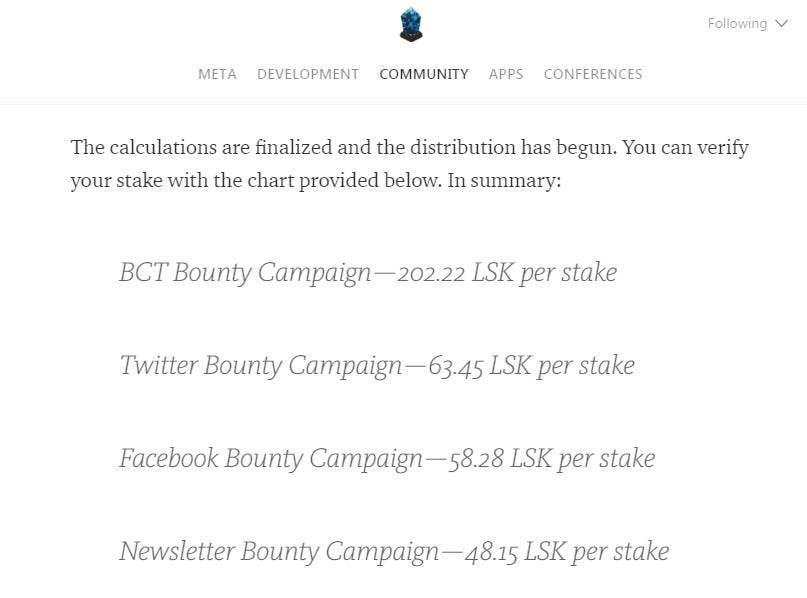Click the Facebook Bounty Campaign line
The width and height of the screenshot is (807, 598).
387,459
